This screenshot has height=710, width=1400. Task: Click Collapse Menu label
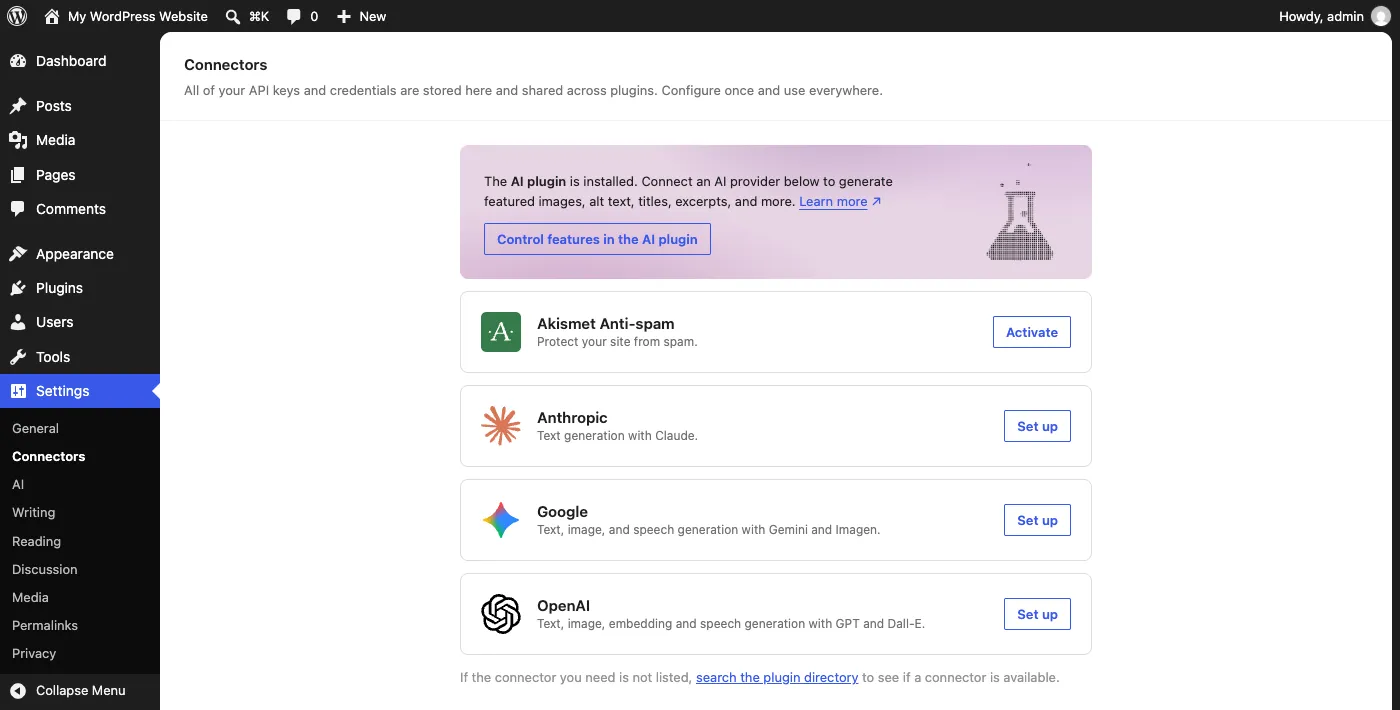coord(81,690)
